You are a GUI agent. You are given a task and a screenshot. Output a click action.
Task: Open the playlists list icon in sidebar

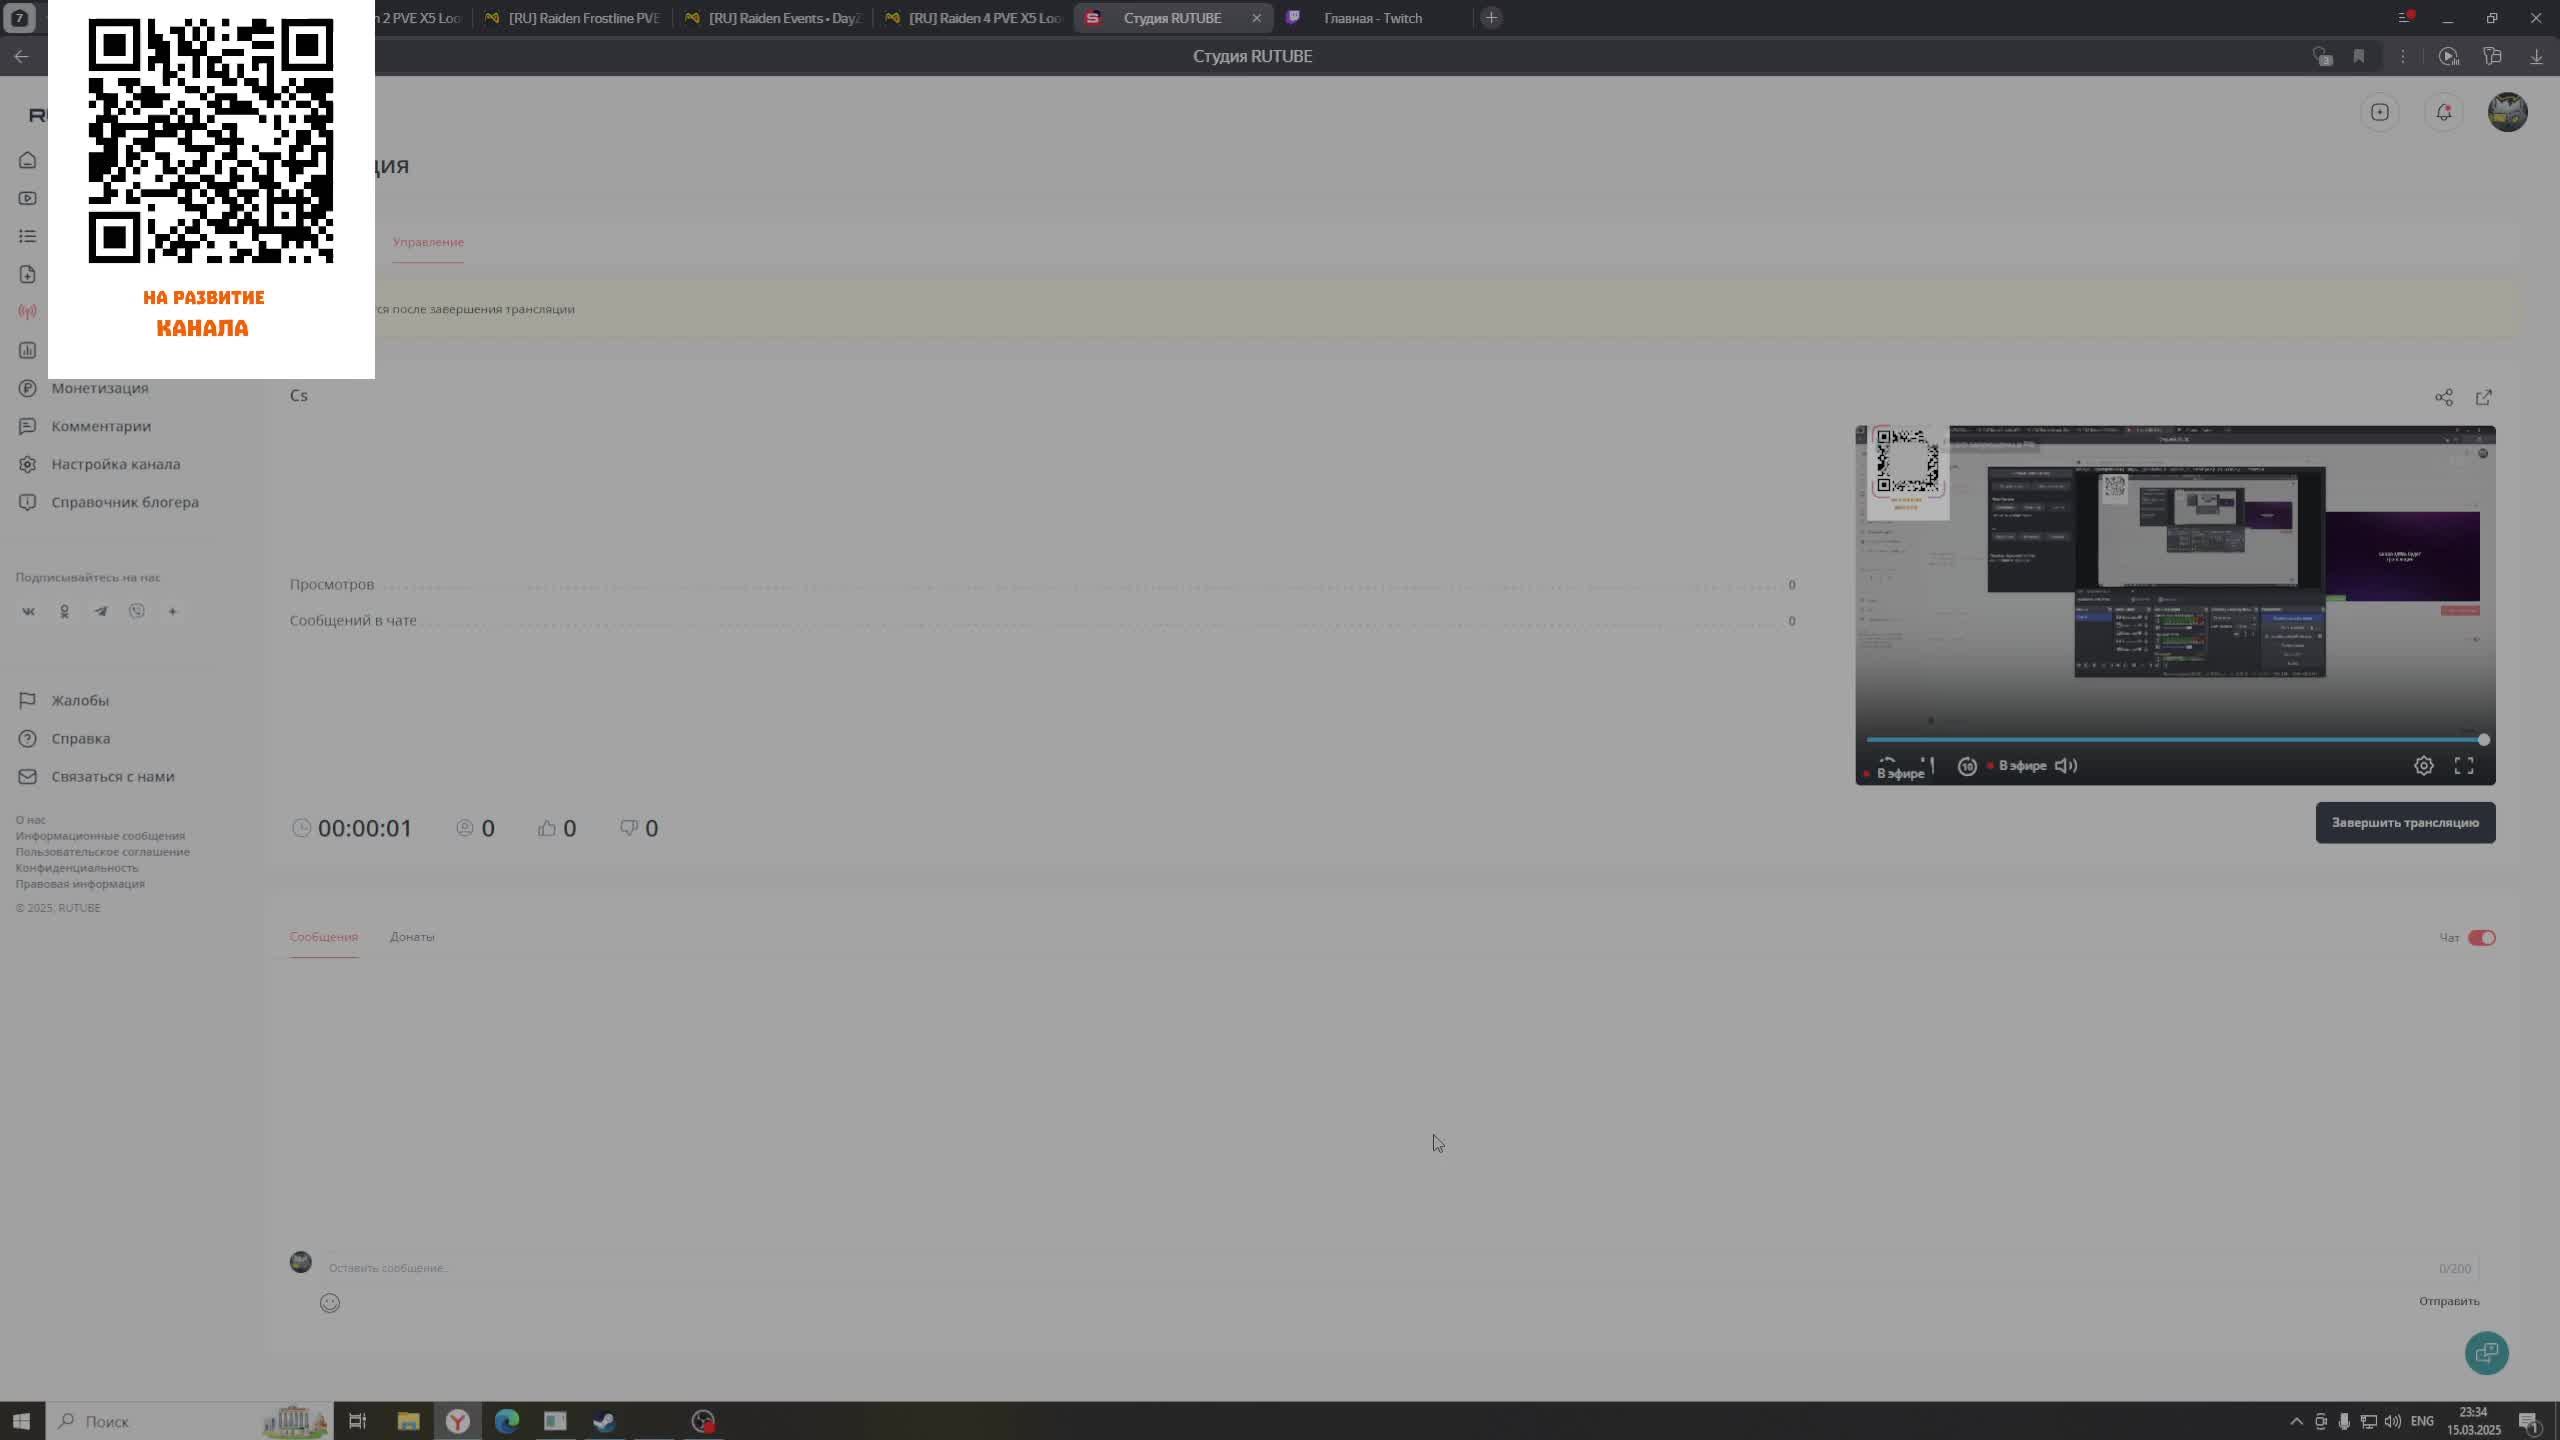[27, 236]
